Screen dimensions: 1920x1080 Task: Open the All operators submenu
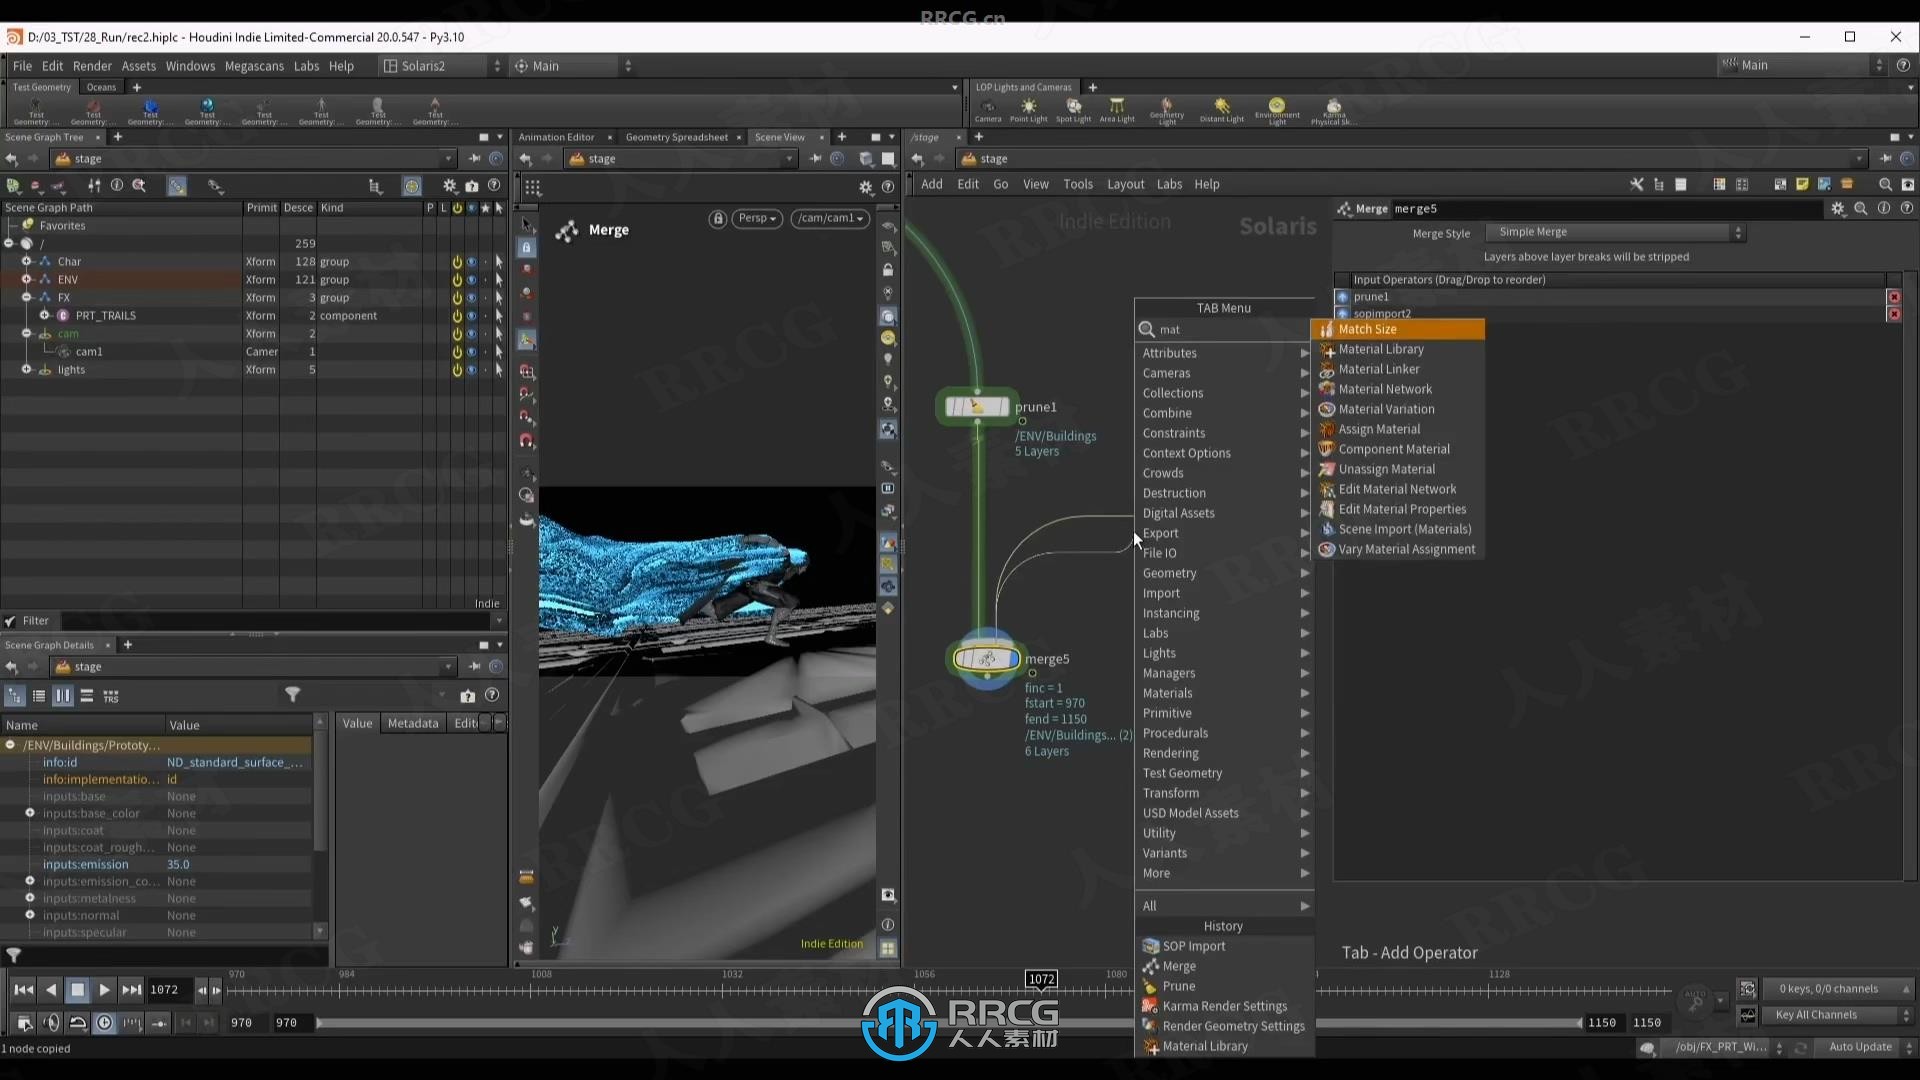[1224, 906]
